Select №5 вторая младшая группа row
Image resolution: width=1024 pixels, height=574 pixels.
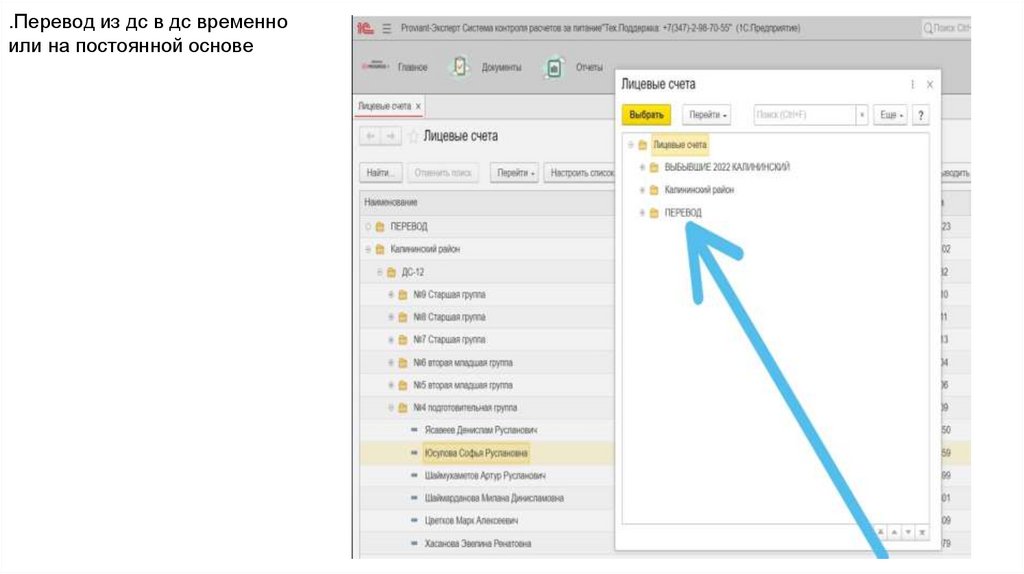point(487,385)
